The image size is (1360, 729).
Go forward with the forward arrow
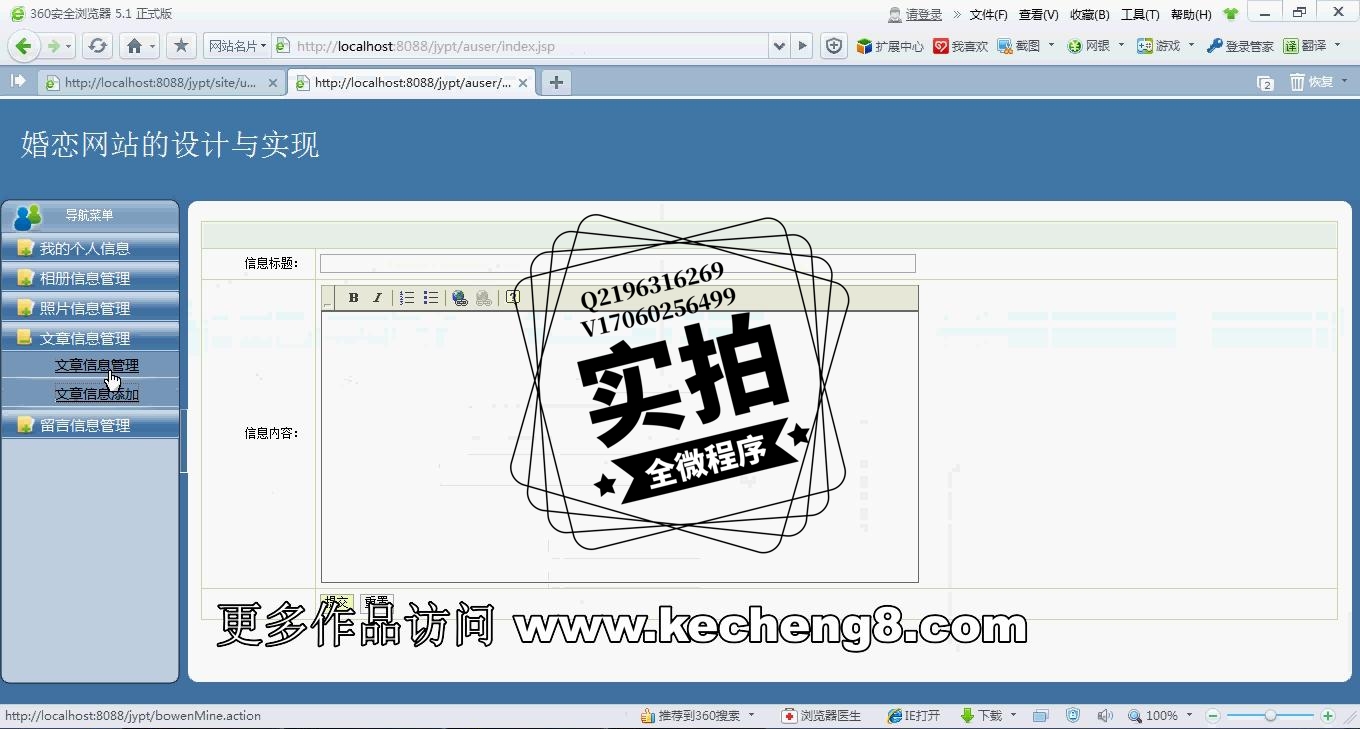click(x=54, y=46)
